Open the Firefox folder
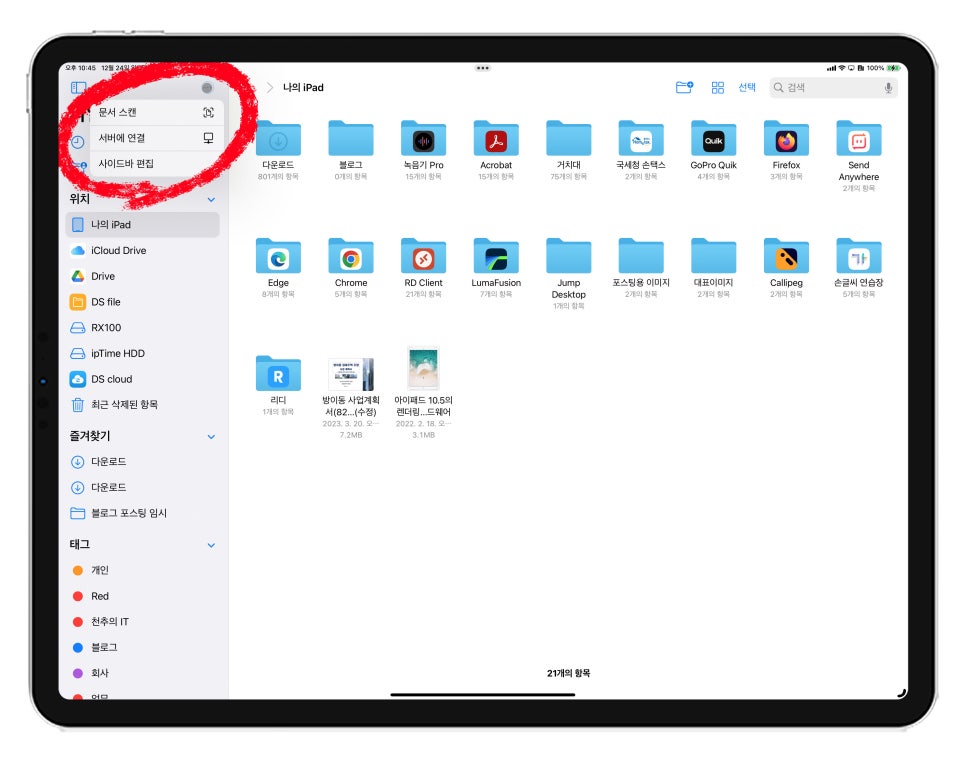 click(x=786, y=139)
